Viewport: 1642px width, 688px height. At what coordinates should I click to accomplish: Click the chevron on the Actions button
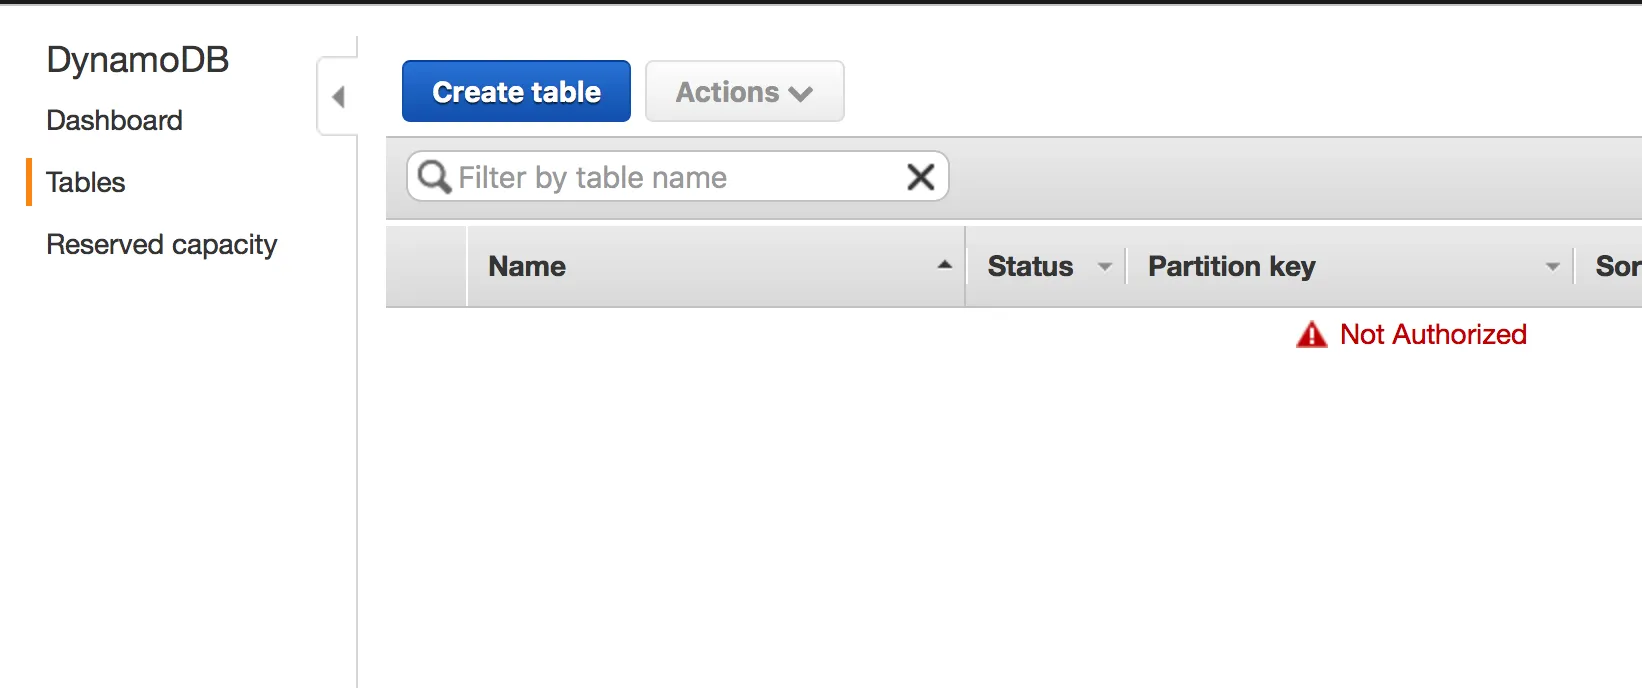(800, 94)
